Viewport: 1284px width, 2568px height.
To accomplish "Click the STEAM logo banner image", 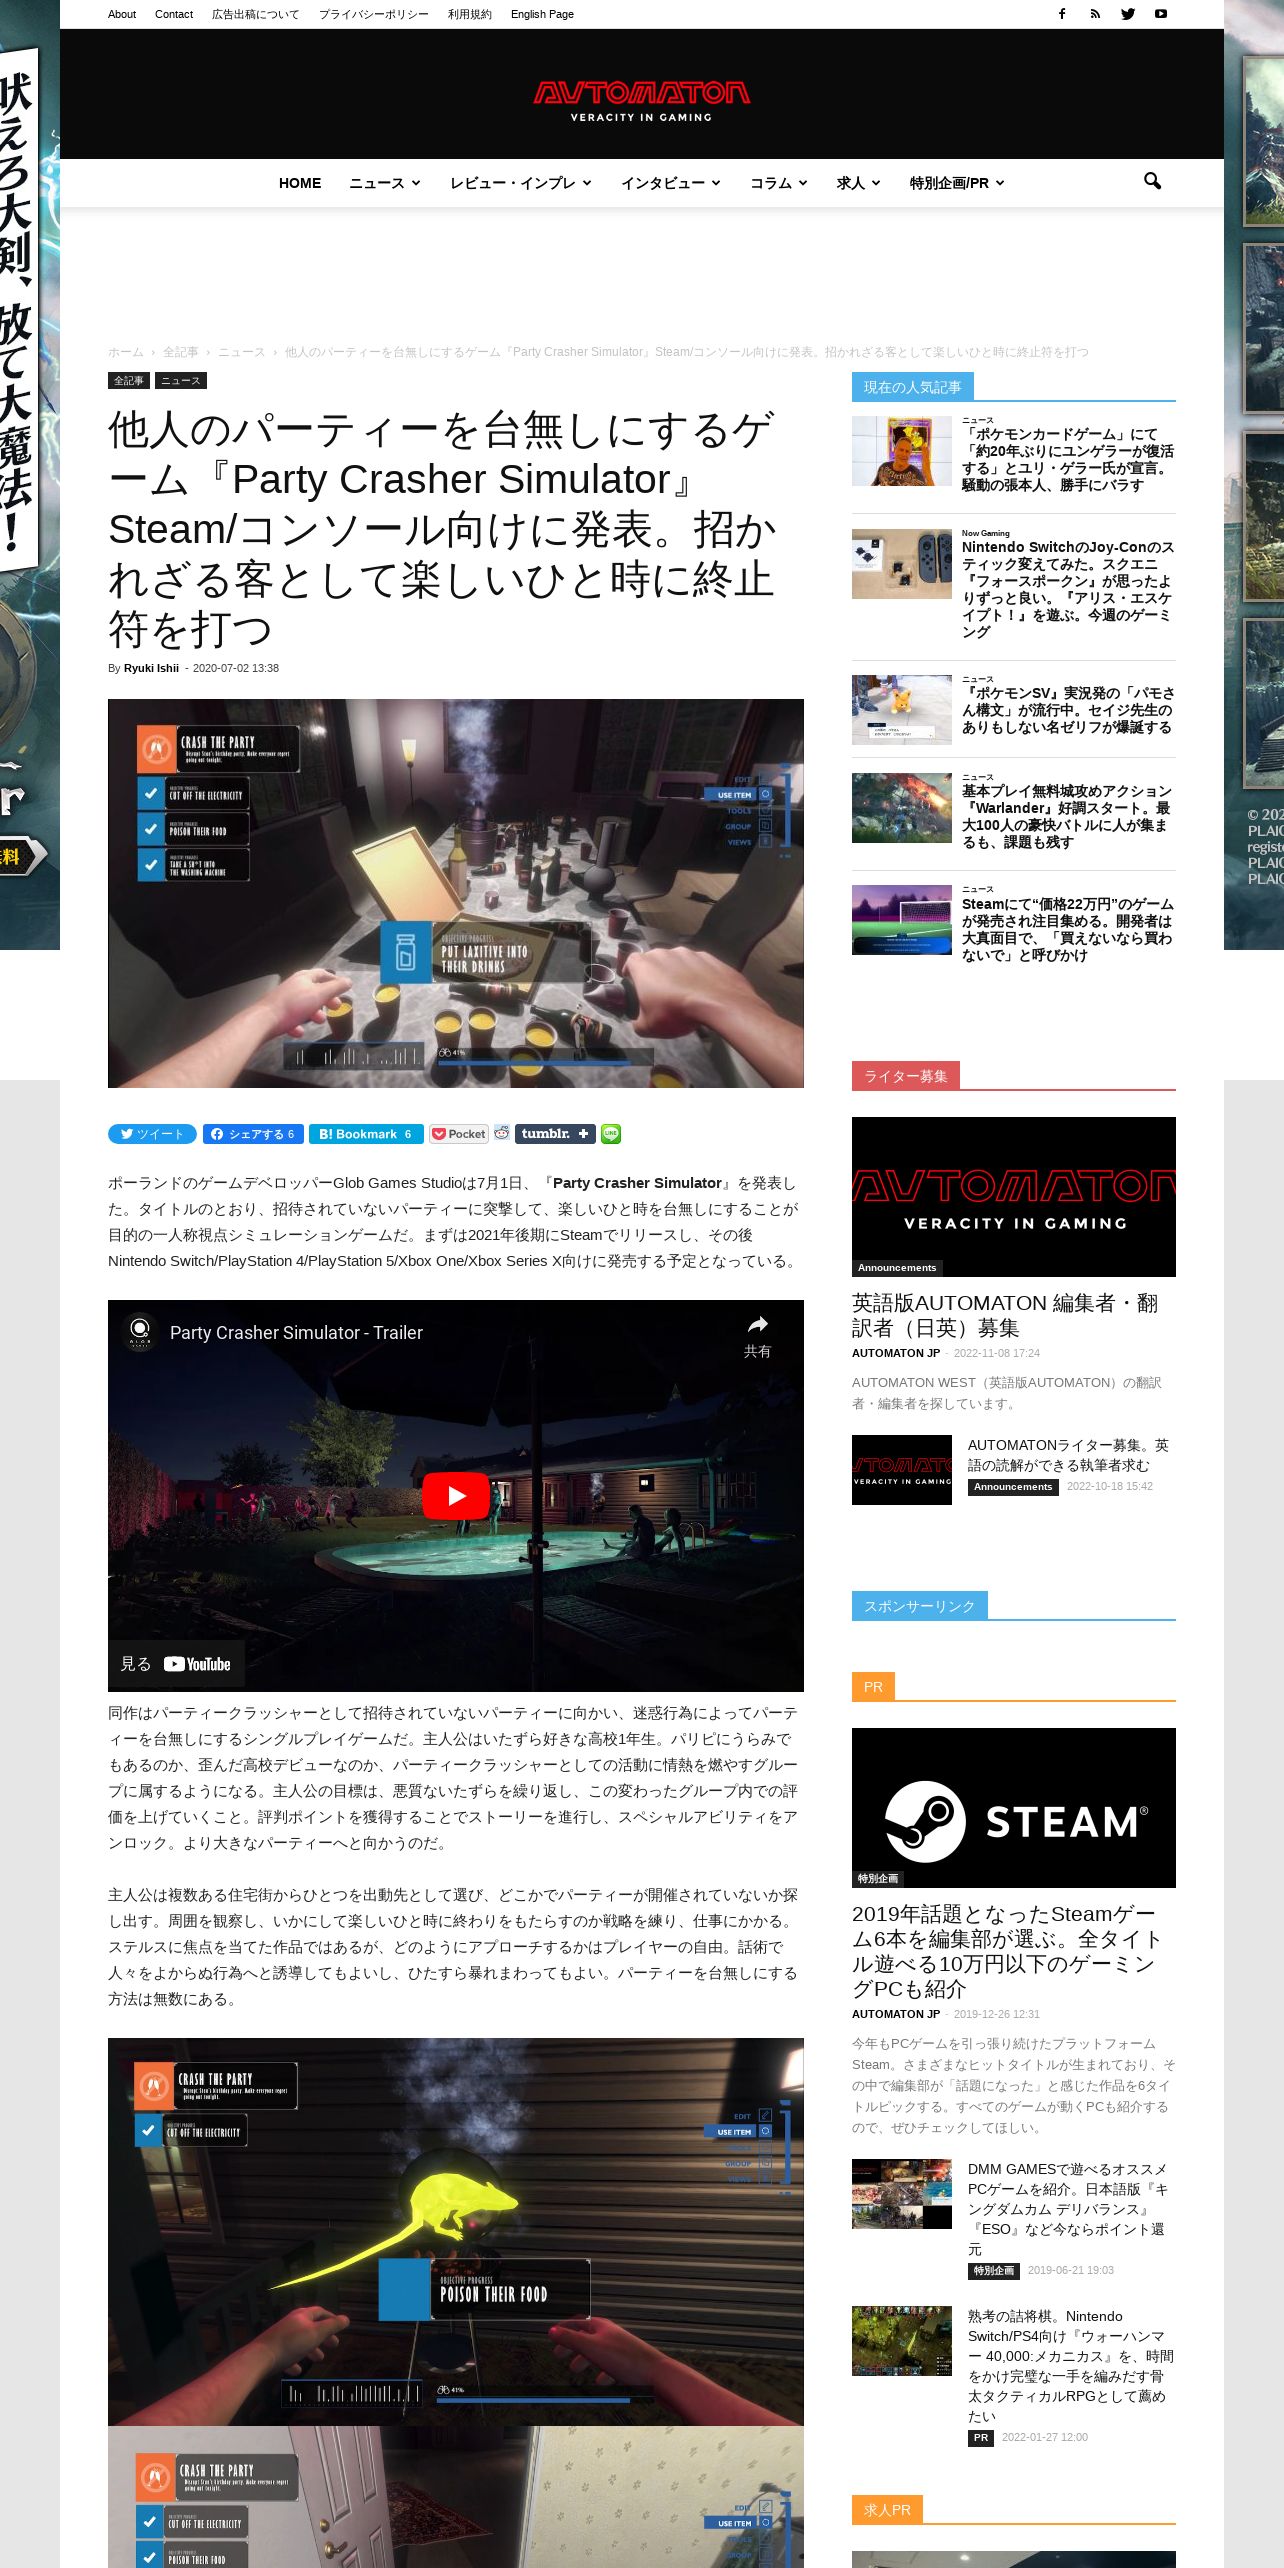I will (x=1014, y=1808).
